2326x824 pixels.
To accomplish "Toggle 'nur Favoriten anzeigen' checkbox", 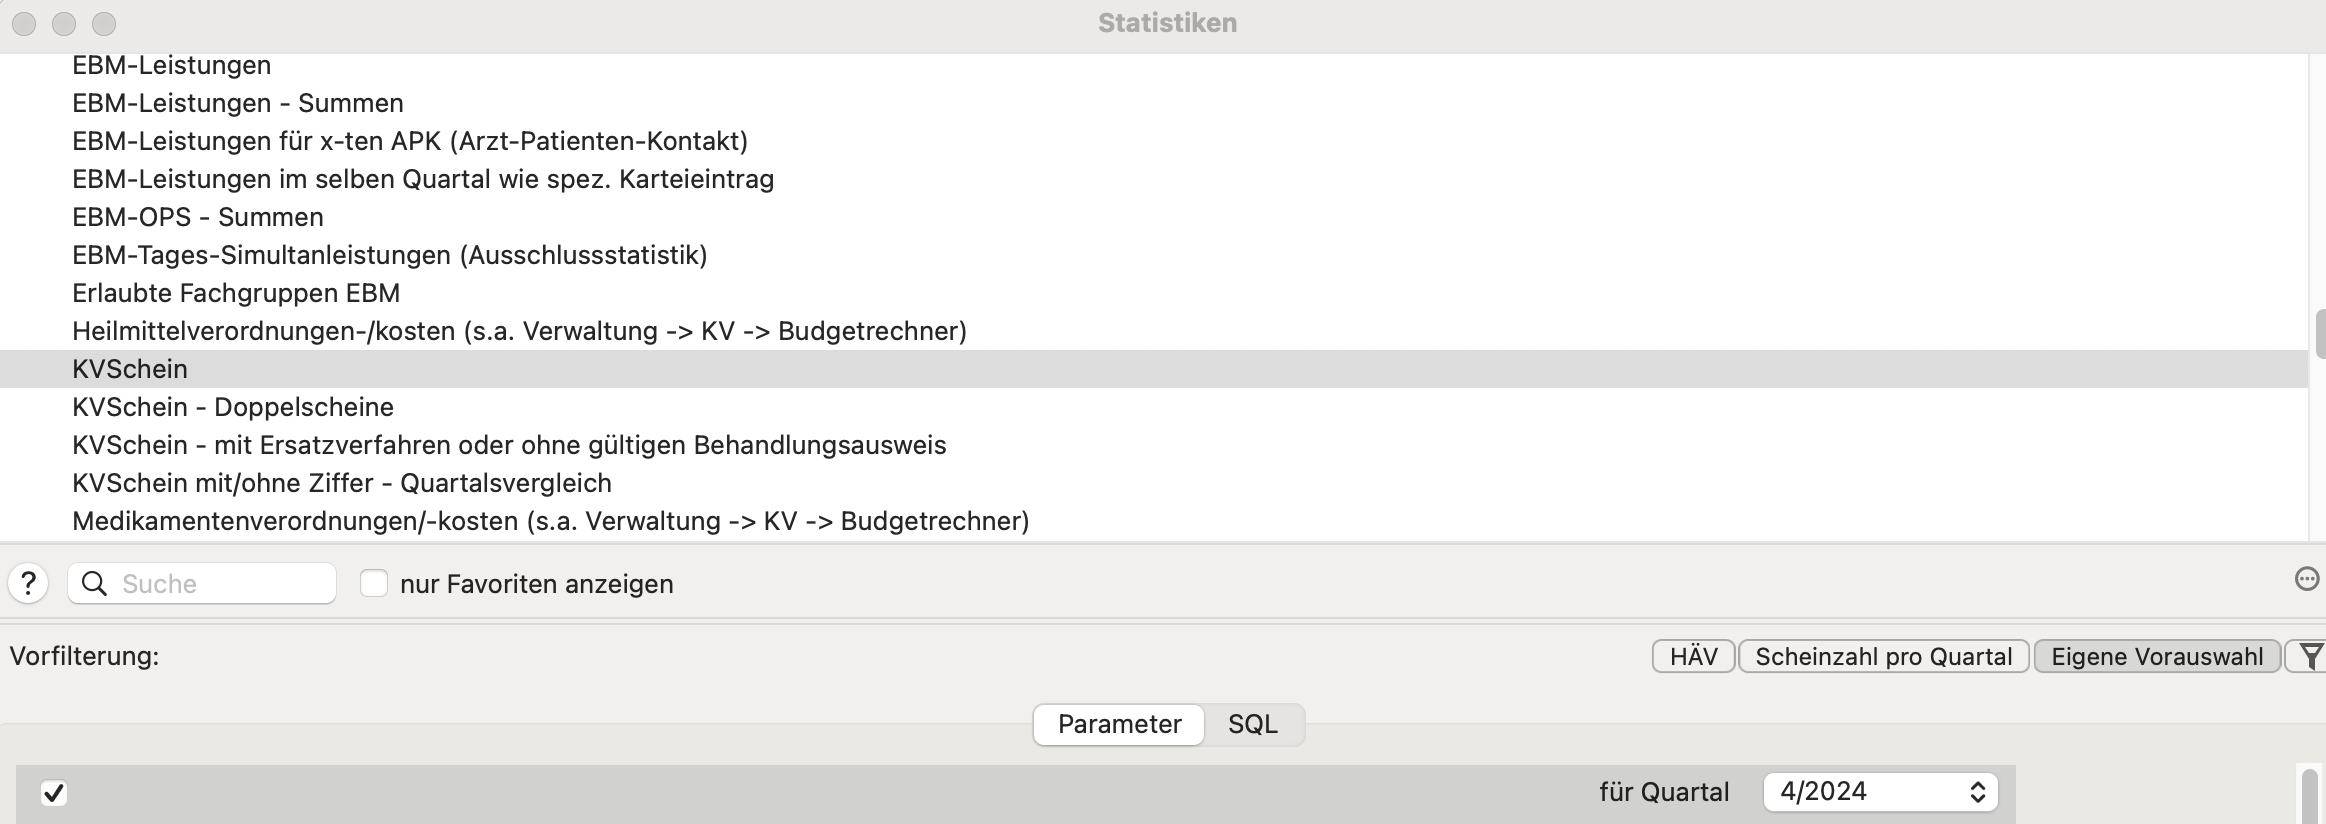I will (x=374, y=584).
